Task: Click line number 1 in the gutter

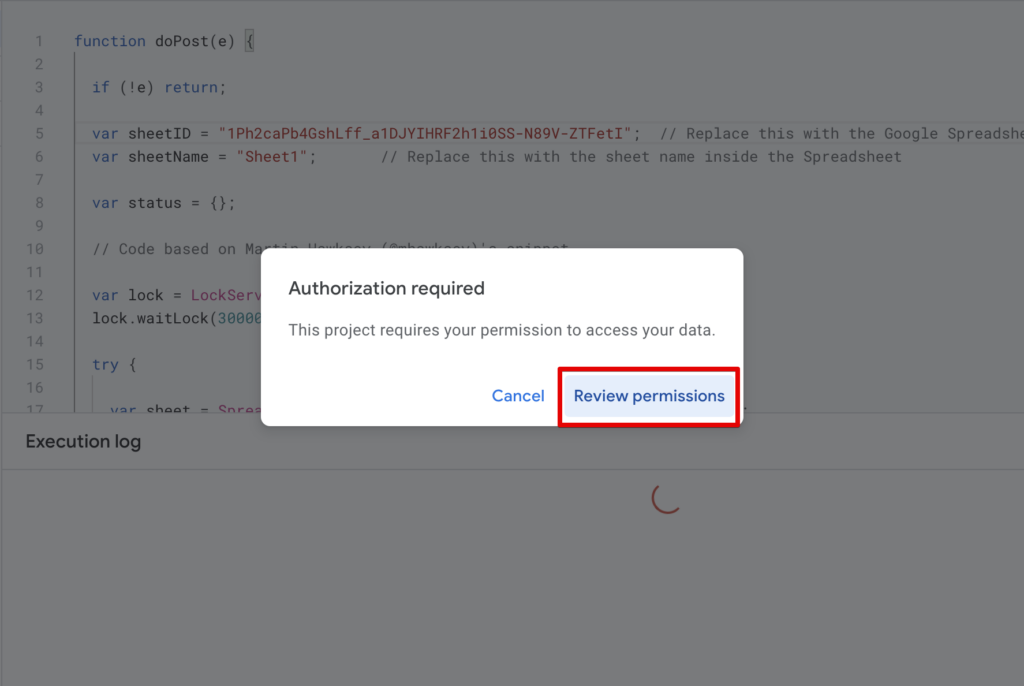Action: (39, 41)
